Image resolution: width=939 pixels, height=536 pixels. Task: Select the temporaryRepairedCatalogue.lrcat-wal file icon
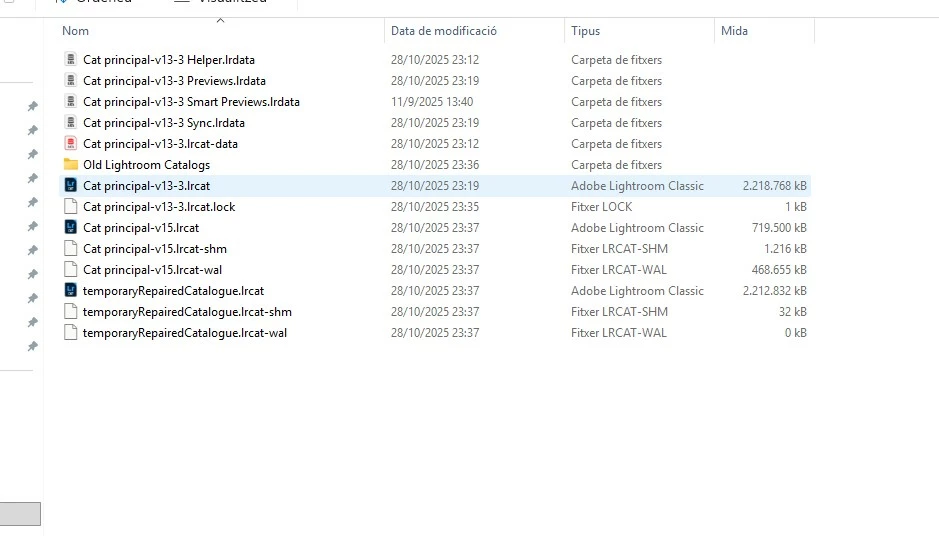pos(71,332)
